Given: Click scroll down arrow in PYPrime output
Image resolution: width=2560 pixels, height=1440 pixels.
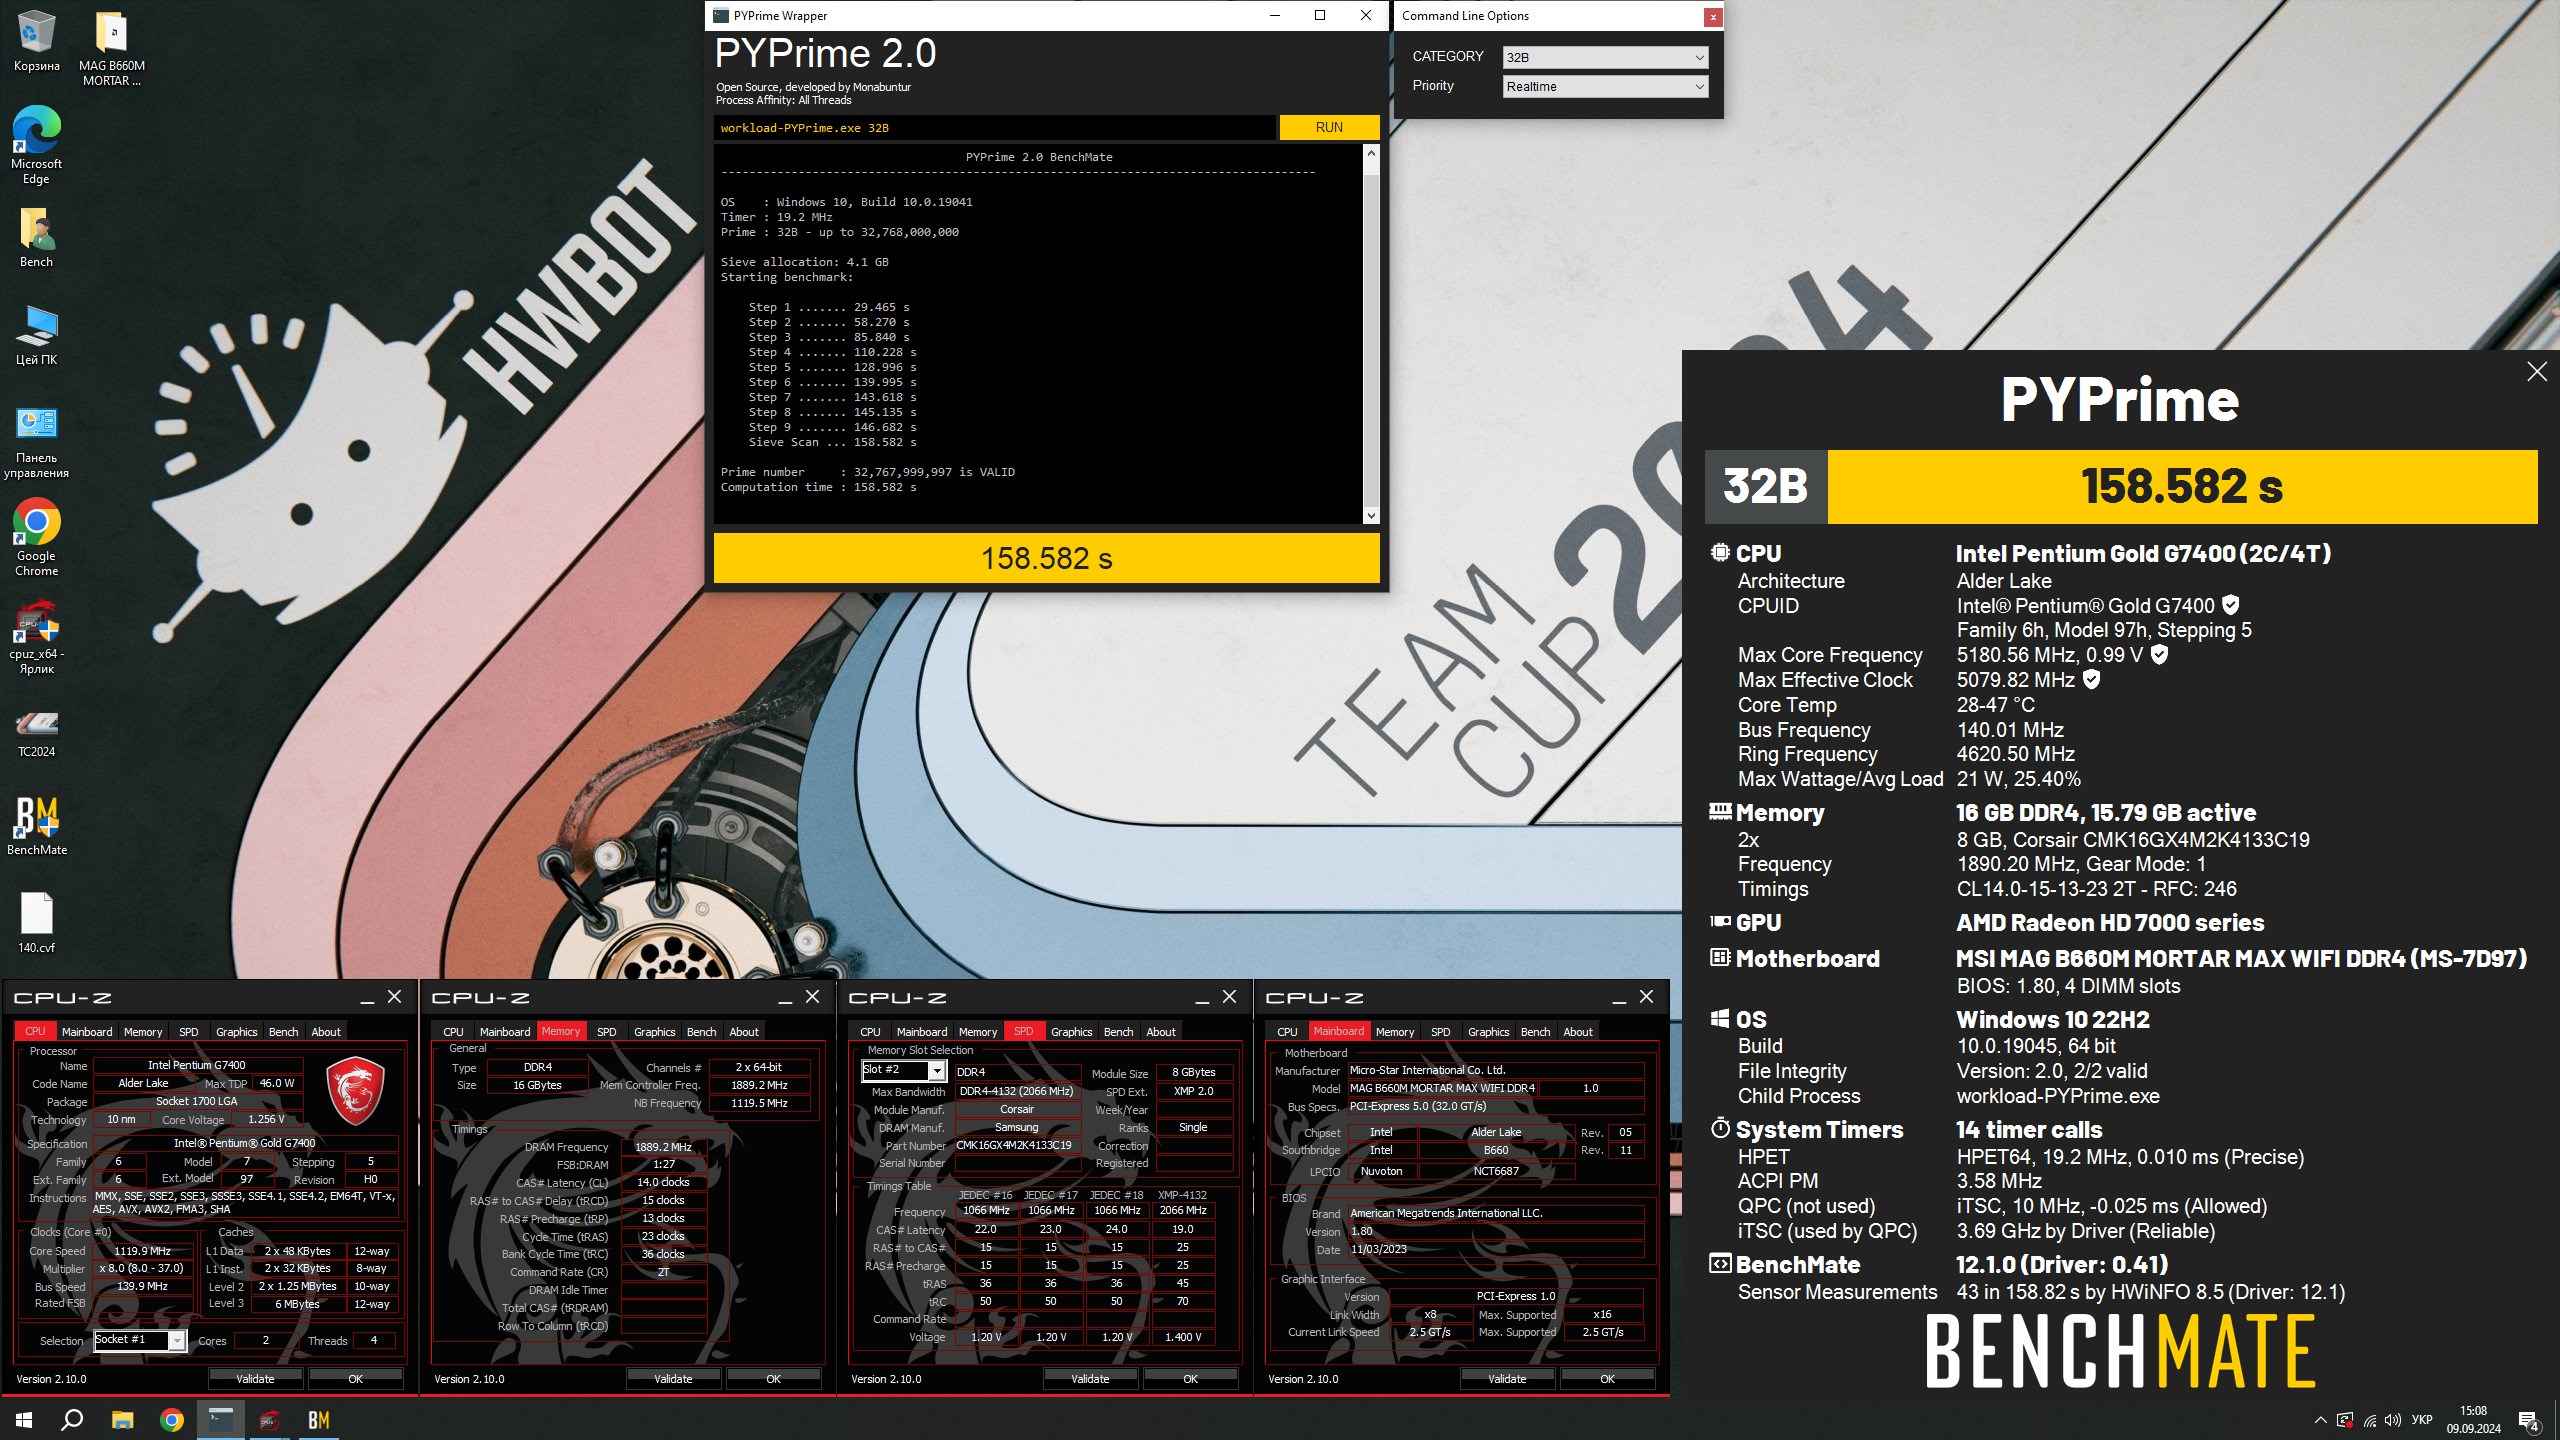Looking at the screenshot, I should [x=1371, y=516].
